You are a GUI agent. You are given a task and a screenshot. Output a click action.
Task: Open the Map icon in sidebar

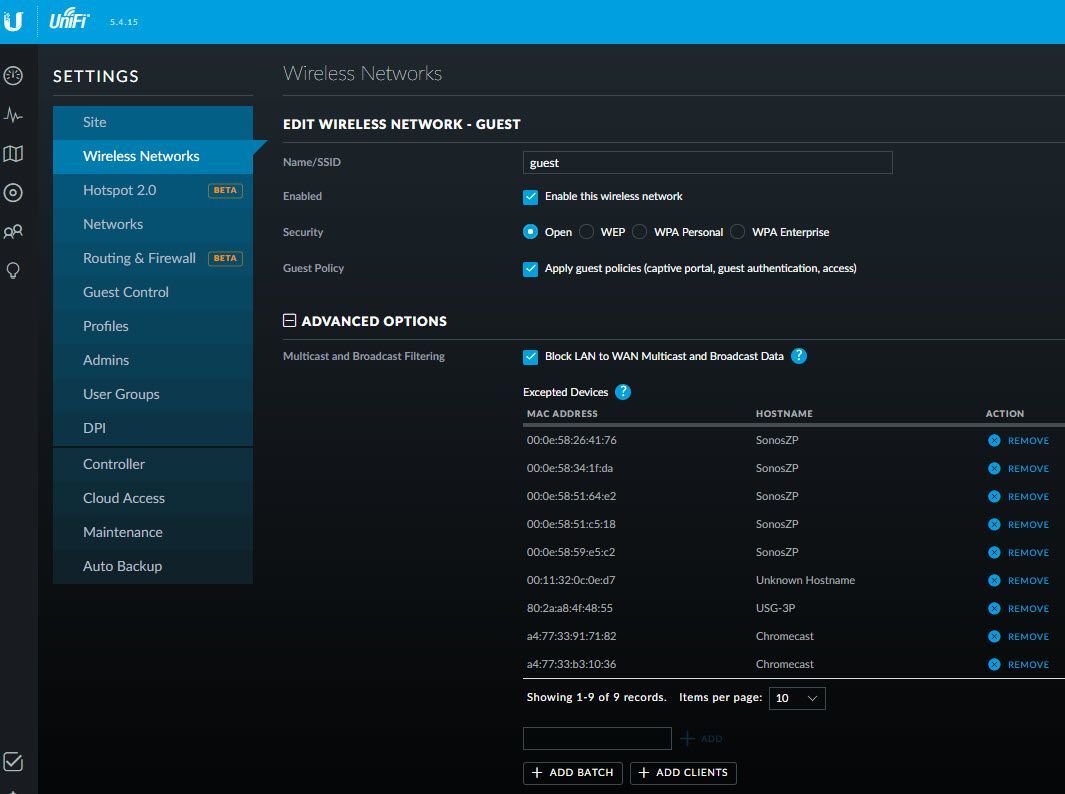coord(13,154)
